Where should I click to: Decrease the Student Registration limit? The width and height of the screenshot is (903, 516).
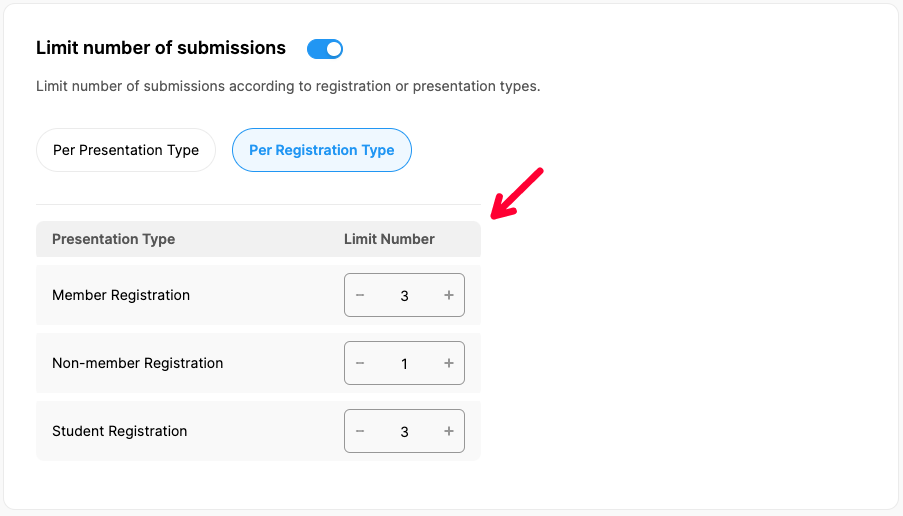pyautogui.click(x=360, y=431)
